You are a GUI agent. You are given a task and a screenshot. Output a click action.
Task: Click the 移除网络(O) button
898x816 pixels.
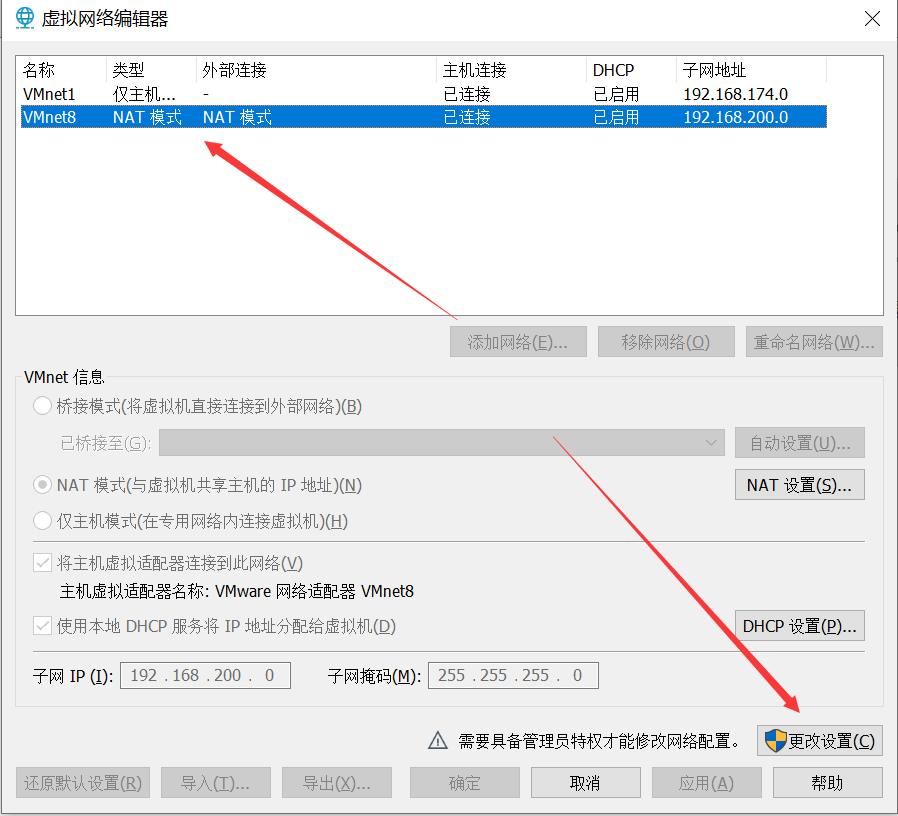point(666,342)
